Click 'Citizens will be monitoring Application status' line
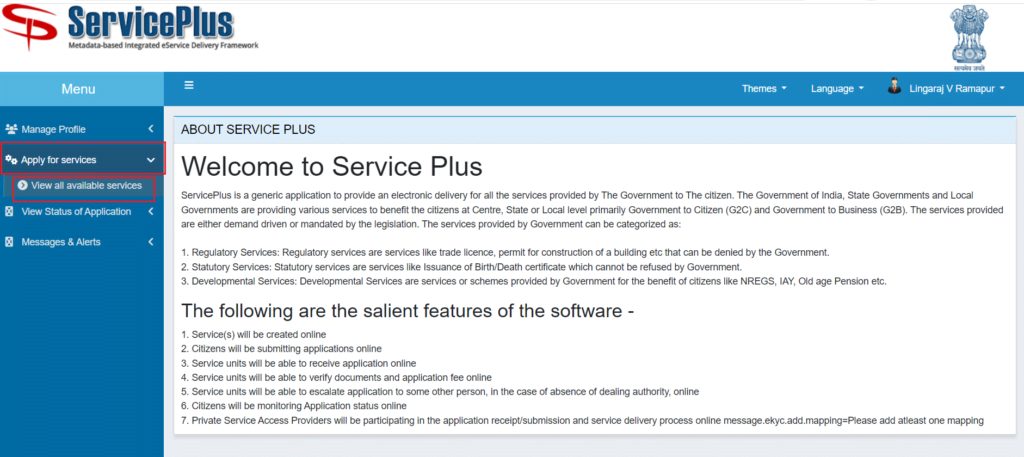Viewport: 1024px width, 457px height. click(x=294, y=406)
